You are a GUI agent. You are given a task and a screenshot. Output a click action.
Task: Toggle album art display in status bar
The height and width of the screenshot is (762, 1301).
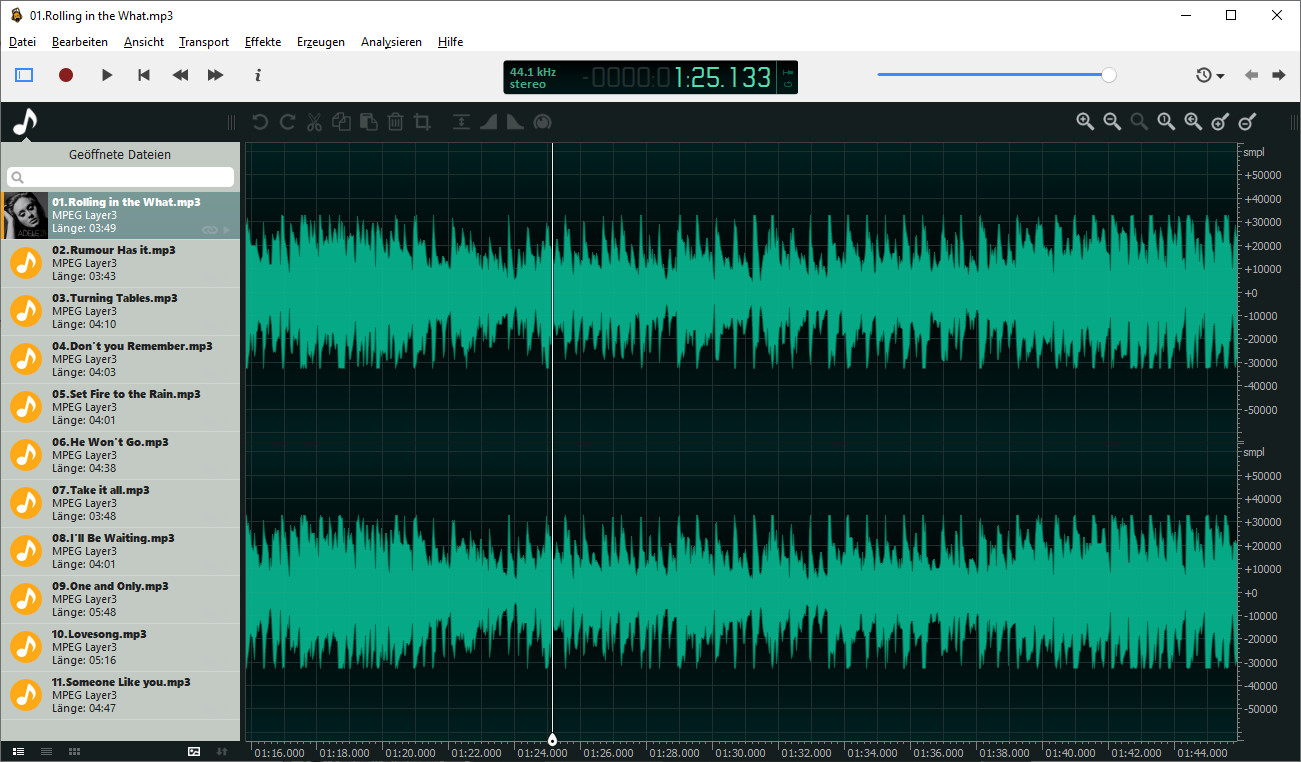(193, 750)
